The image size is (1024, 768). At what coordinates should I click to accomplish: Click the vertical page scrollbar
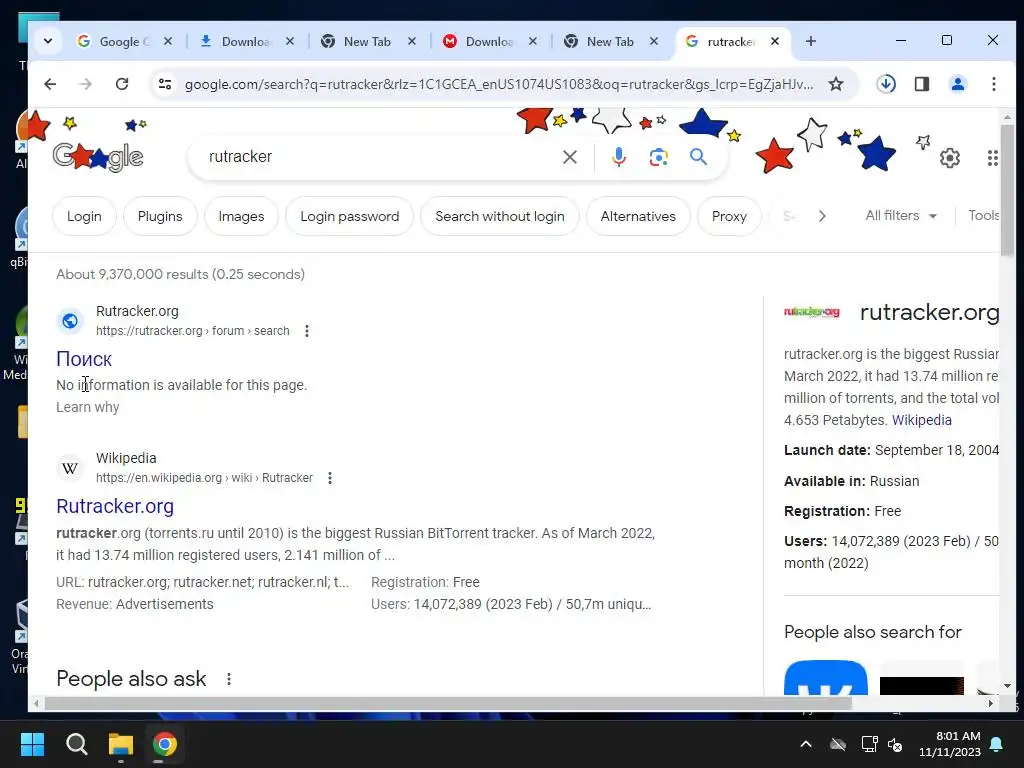[x=1007, y=189]
